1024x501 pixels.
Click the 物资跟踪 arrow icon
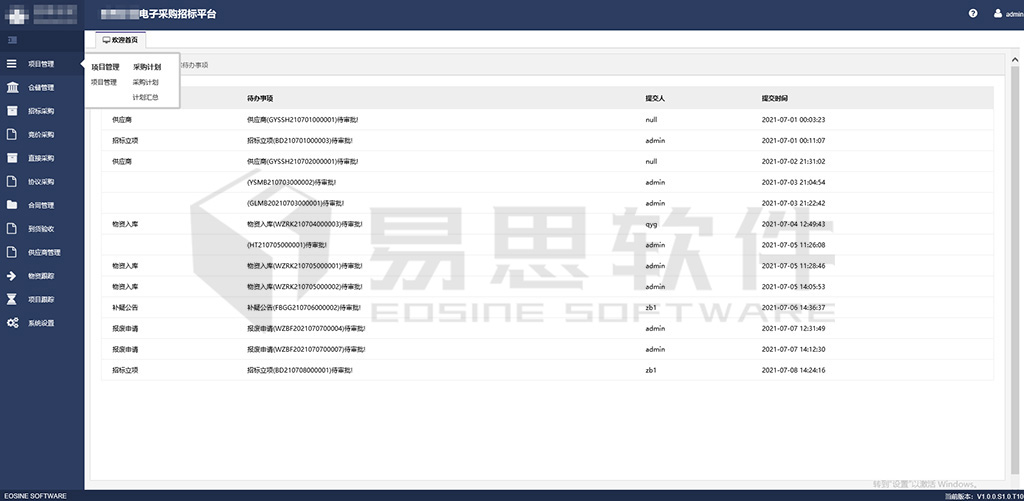point(12,276)
